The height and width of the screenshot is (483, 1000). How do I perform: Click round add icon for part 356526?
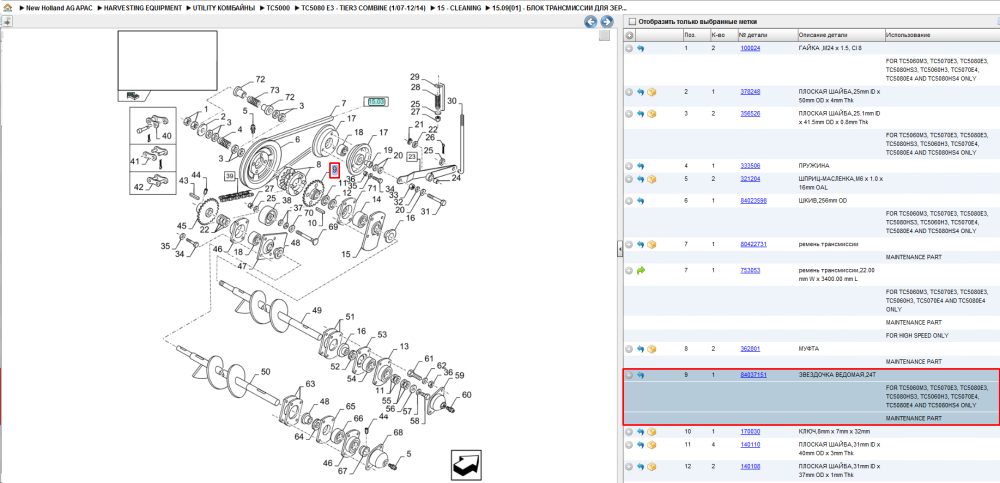coord(629,114)
